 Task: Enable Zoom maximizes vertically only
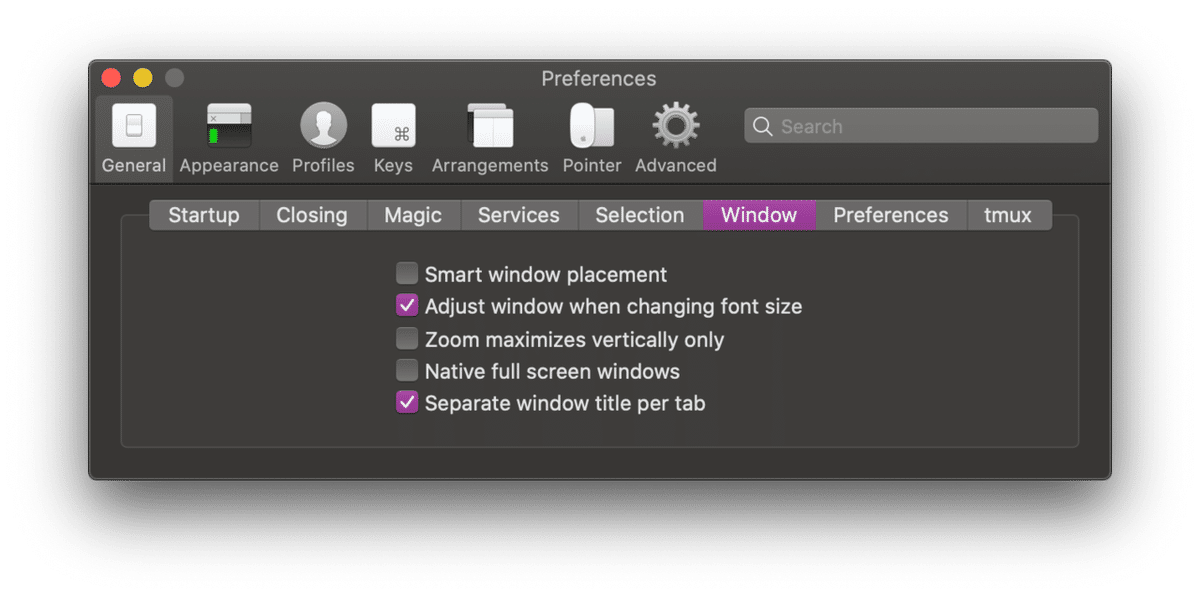[x=407, y=339]
